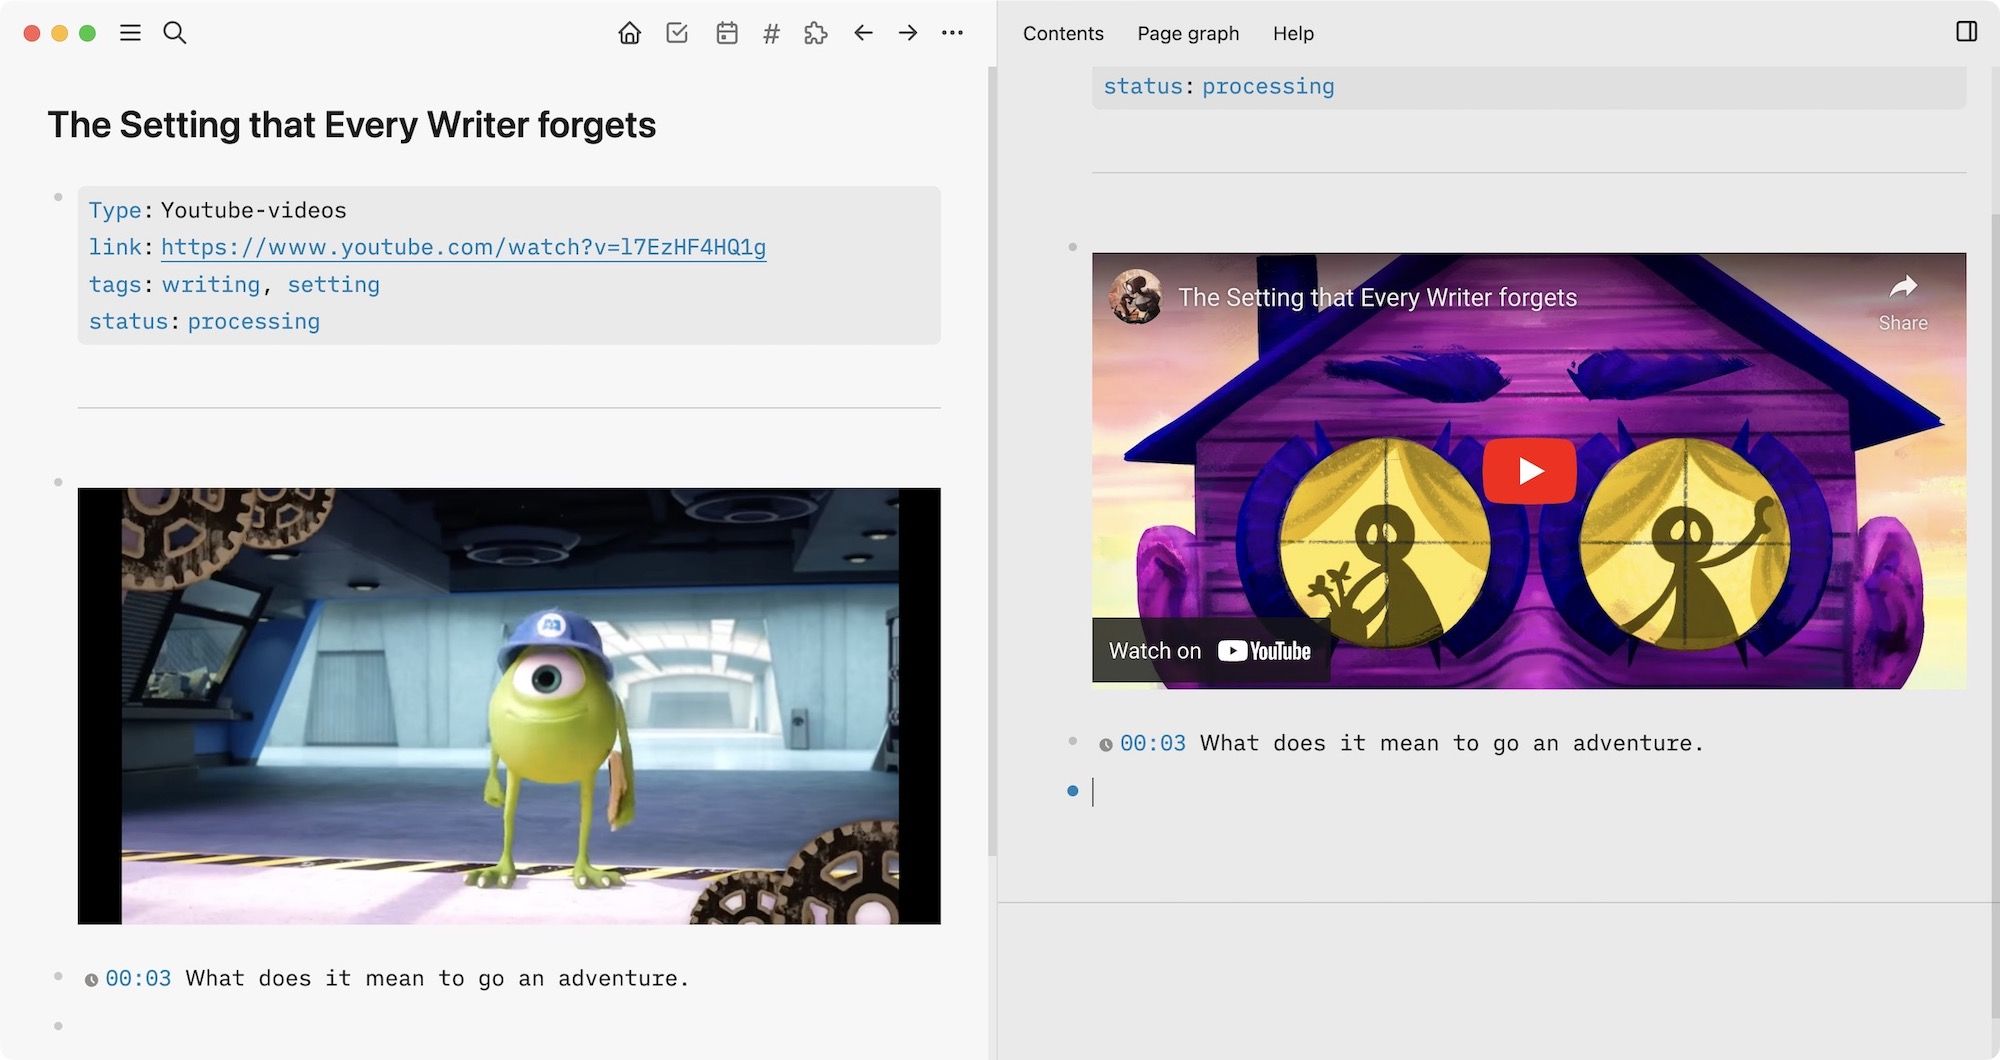
Task: Open the journal calendar
Action: tap(725, 32)
